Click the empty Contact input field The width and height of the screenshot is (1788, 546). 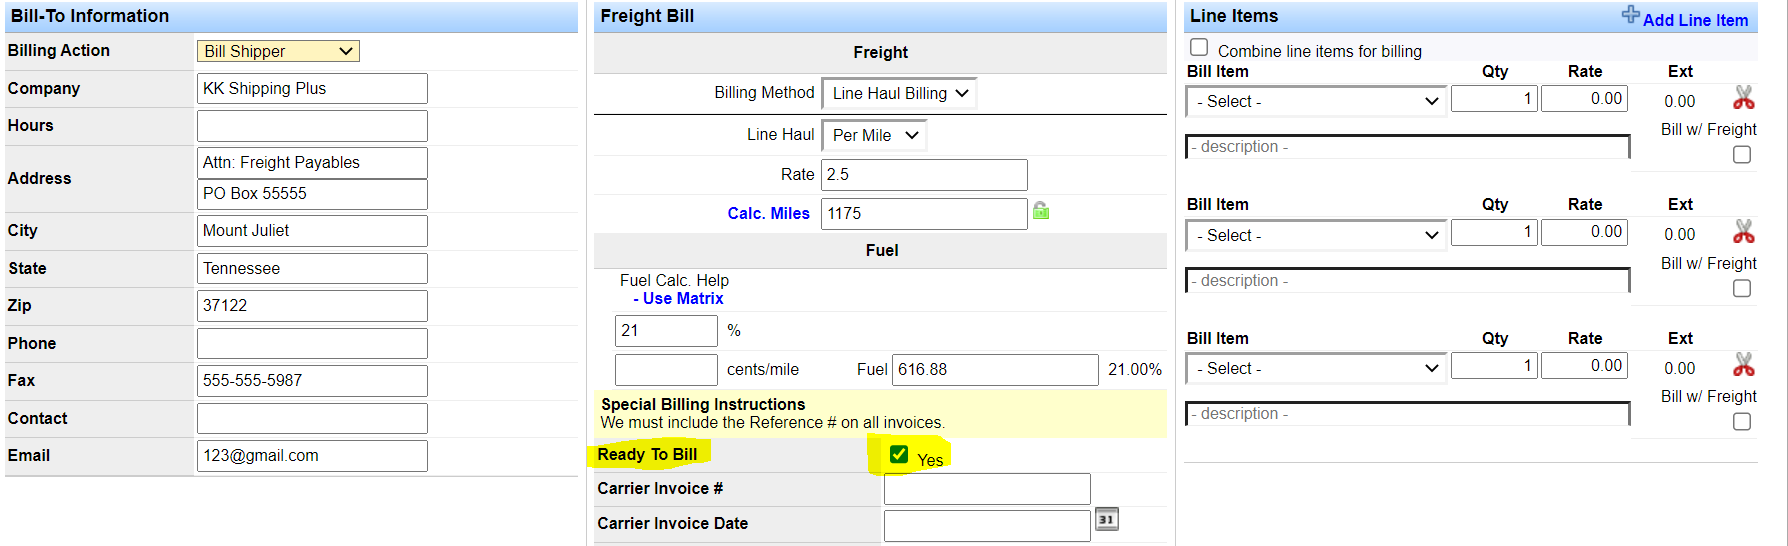coord(312,418)
